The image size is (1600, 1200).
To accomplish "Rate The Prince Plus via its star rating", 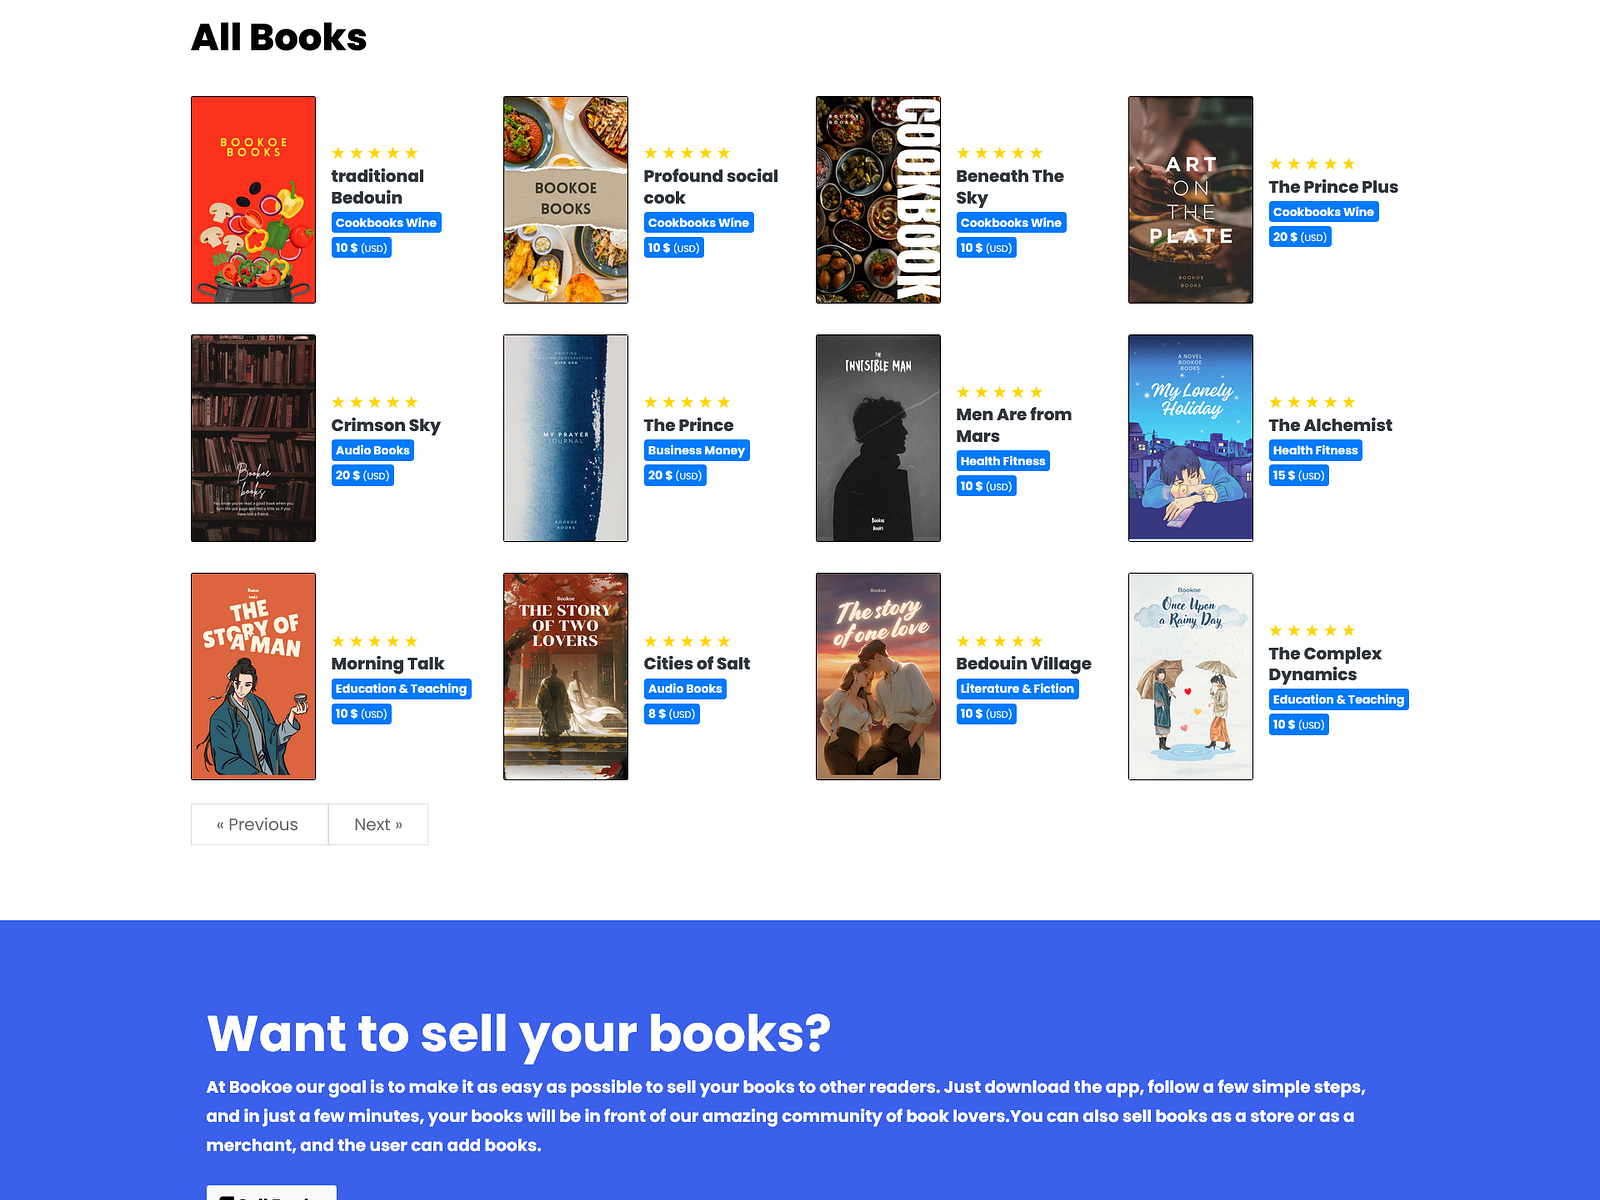I will pos(1312,163).
